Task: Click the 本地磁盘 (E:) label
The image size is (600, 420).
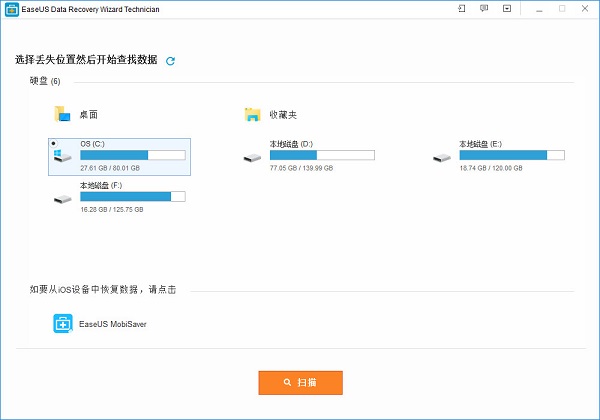Action: (481, 144)
